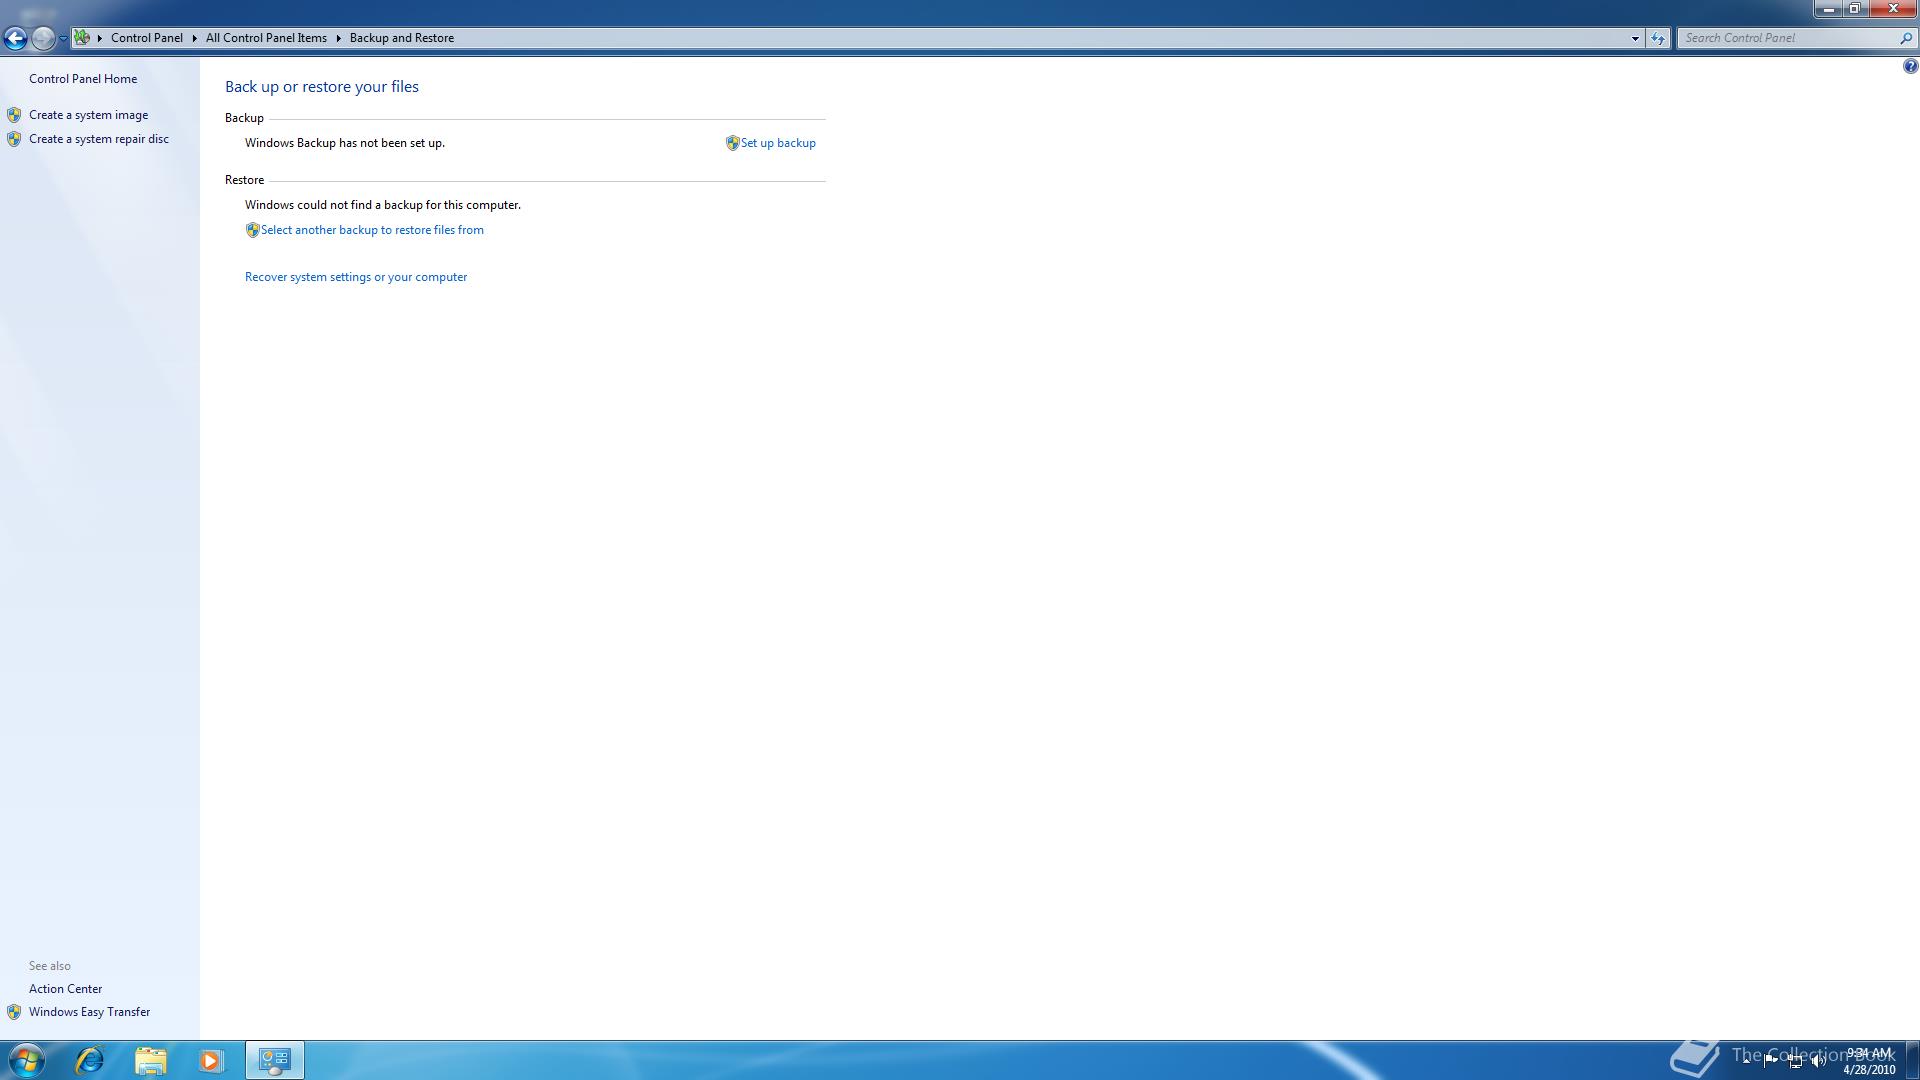This screenshot has width=1920, height=1080.
Task: Expand the chevron before Control Panel breadcrumb
Action: pyautogui.click(x=100, y=38)
